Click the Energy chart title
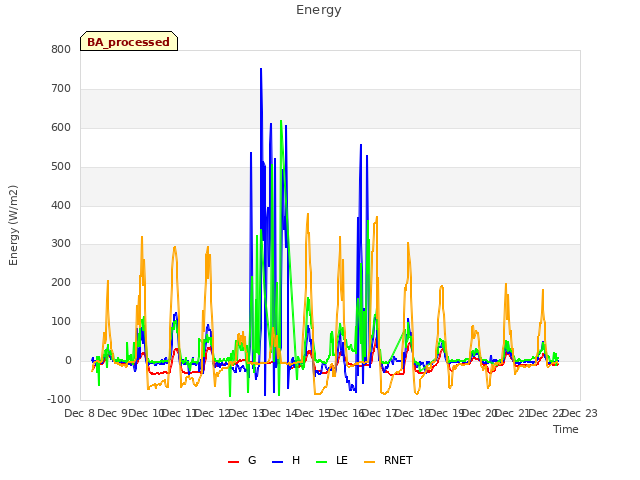Image resolution: width=640 pixels, height=480 pixels. click(319, 10)
